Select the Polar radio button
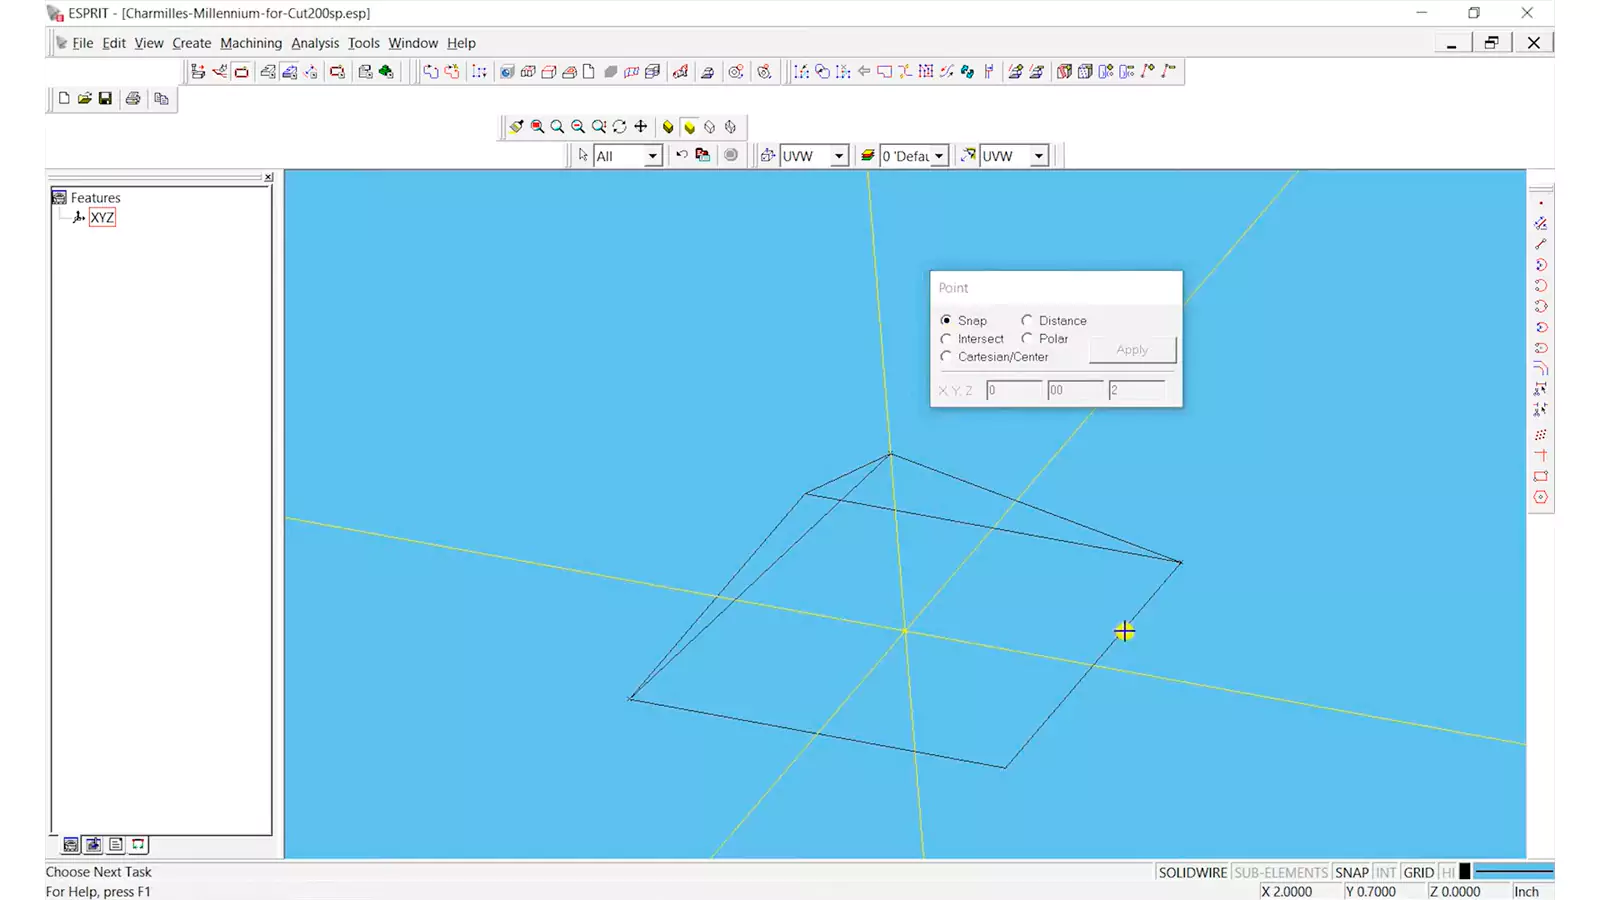 [x=1027, y=338]
